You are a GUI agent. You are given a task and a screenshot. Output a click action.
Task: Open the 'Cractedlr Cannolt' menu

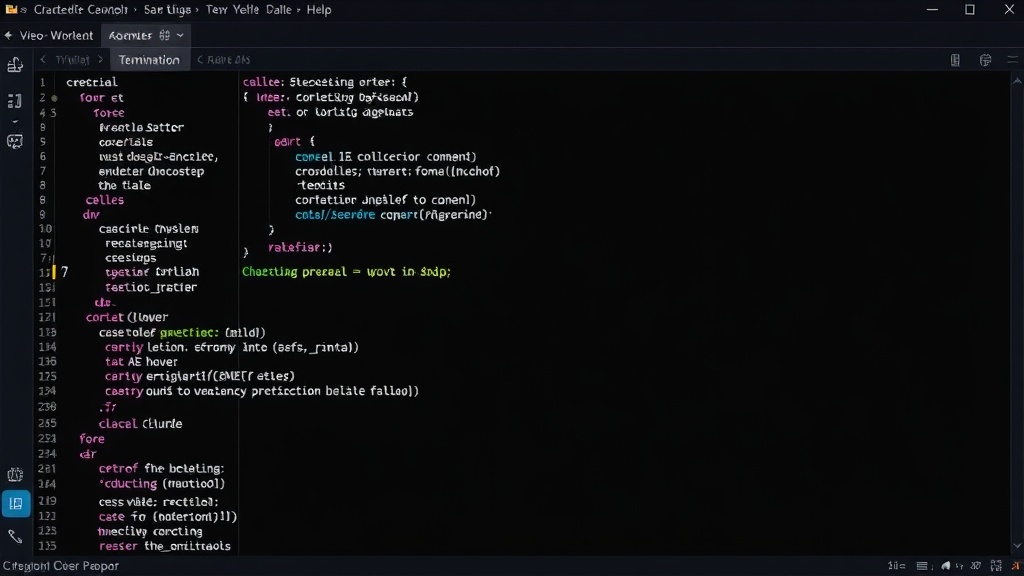click(80, 10)
